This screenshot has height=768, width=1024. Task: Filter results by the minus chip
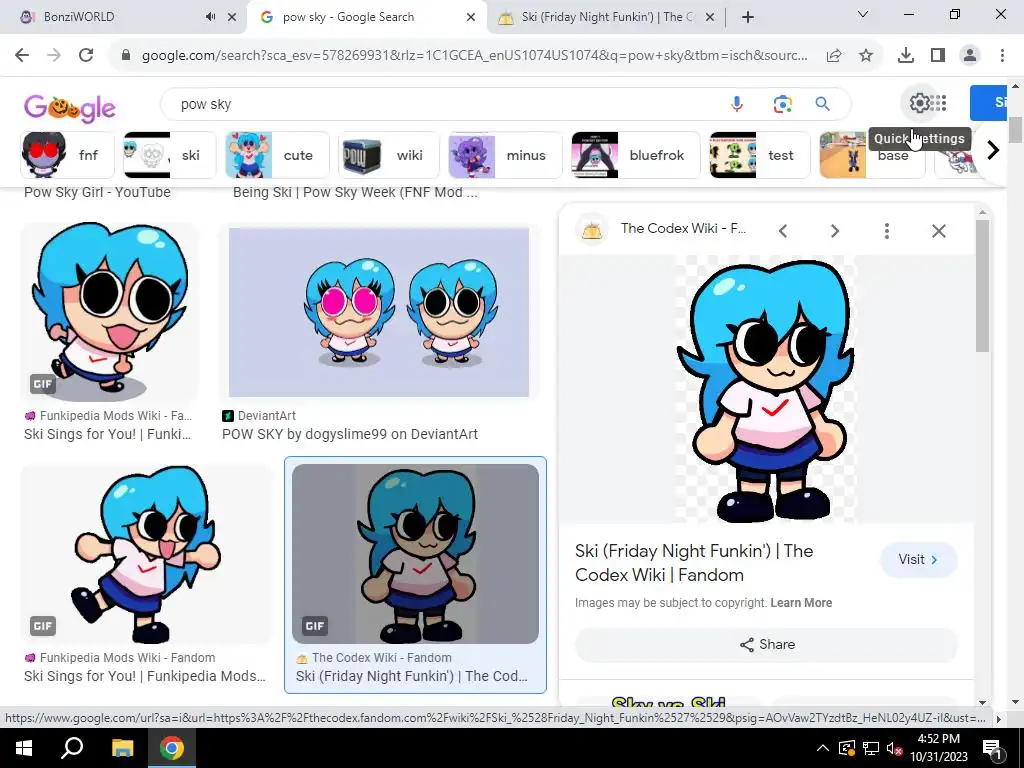(x=505, y=155)
